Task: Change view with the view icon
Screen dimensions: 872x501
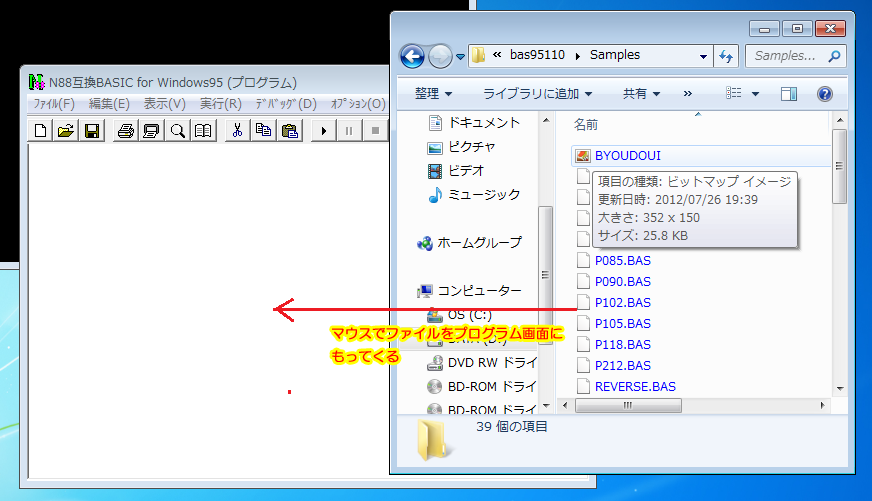Action: click(x=734, y=93)
